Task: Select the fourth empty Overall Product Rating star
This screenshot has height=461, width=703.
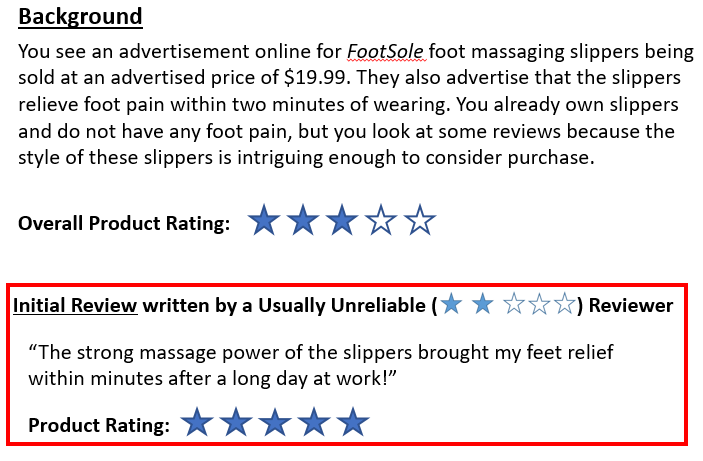Action: pyautogui.click(x=381, y=221)
